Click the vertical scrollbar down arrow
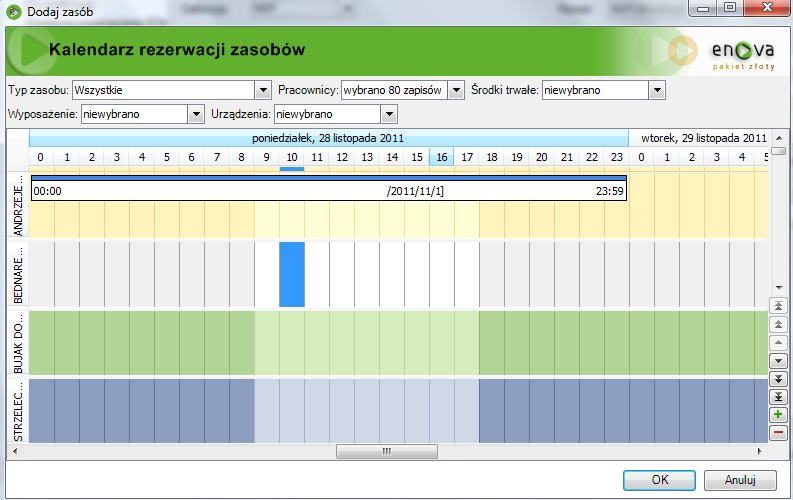The width and height of the screenshot is (793, 500). coord(779,287)
